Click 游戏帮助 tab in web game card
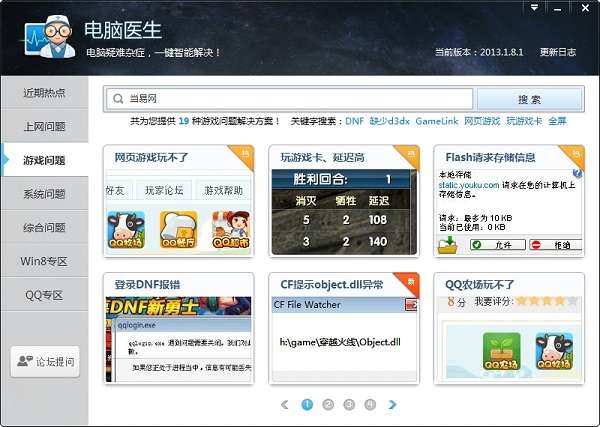The height and width of the screenshot is (427, 600). pos(223,190)
